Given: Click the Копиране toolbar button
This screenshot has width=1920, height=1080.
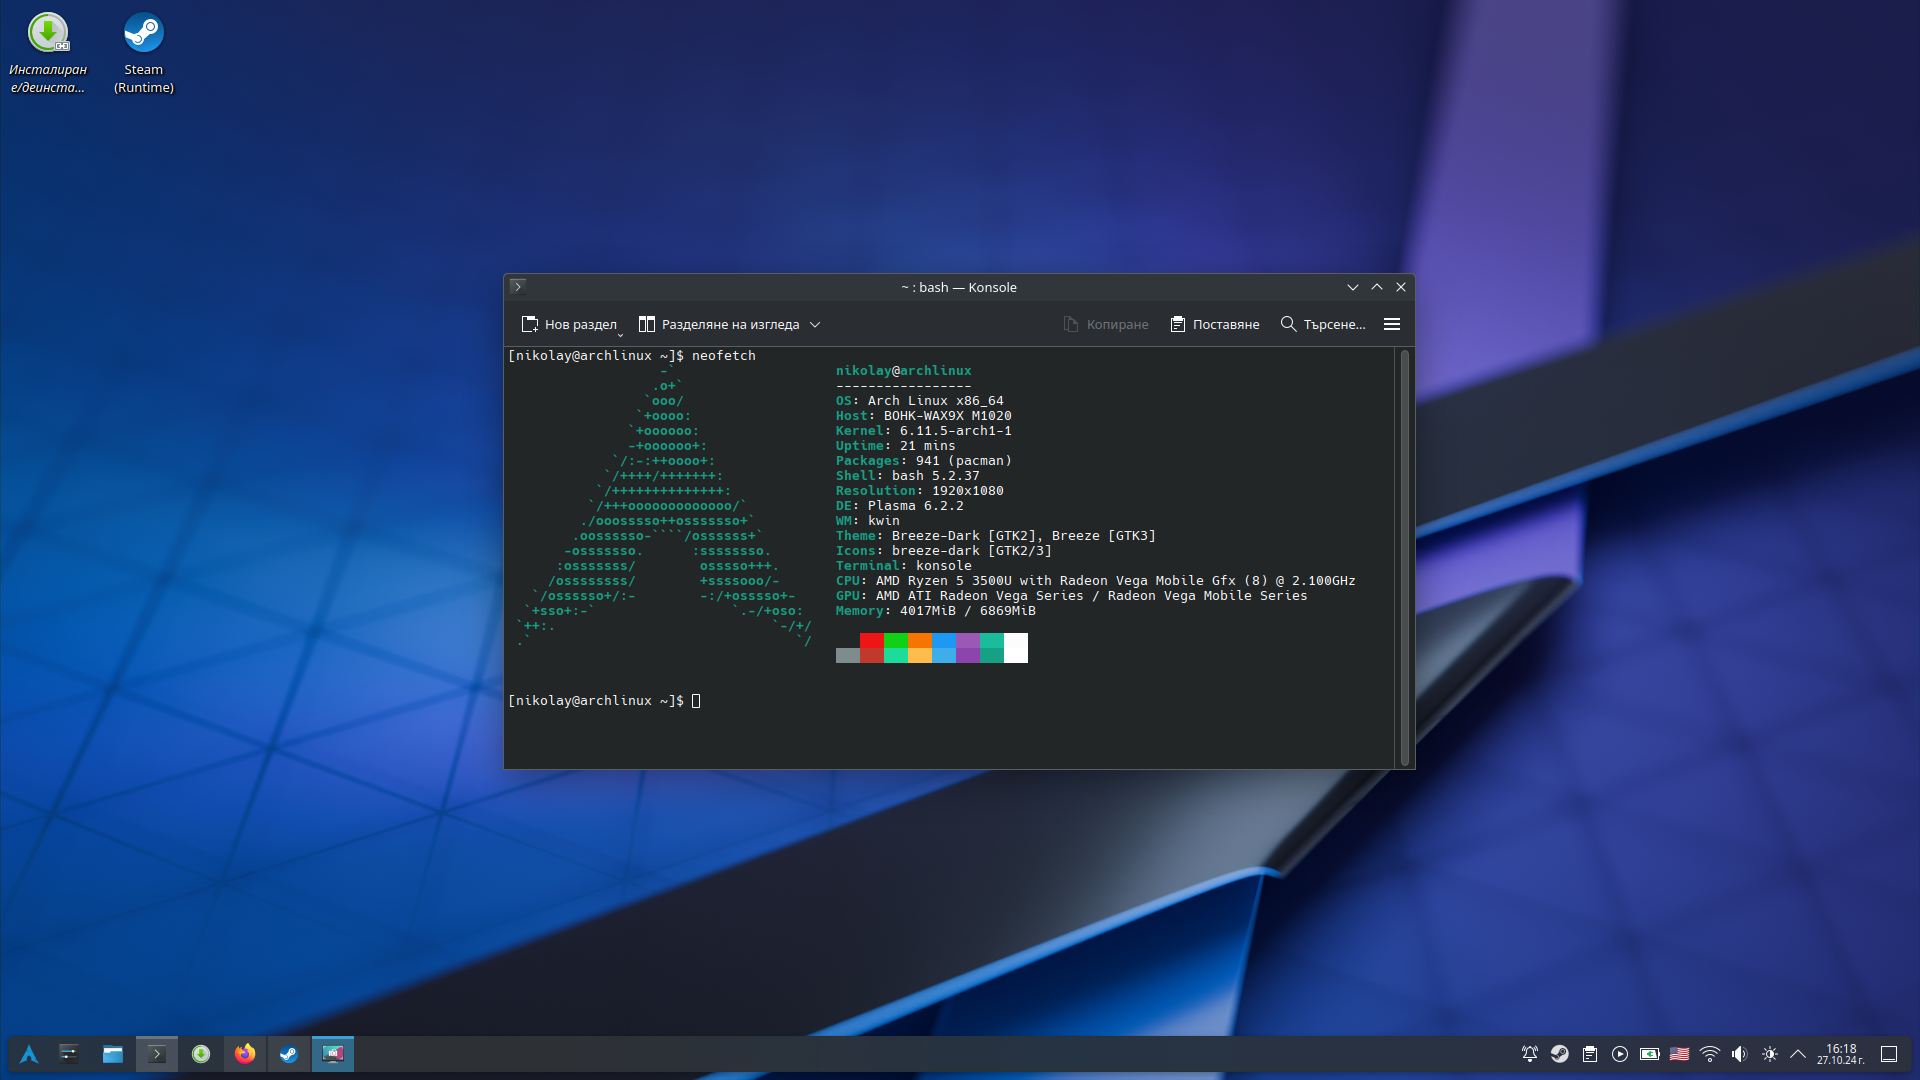Looking at the screenshot, I should coord(1106,324).
